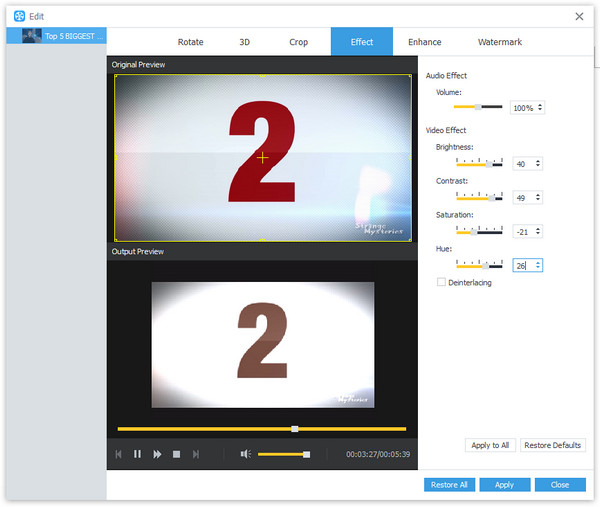The width and height of the screenshot is (600, 507).
Task: Click the Edit window app icon
Action: pyautogui.click(x=19, y=16)
